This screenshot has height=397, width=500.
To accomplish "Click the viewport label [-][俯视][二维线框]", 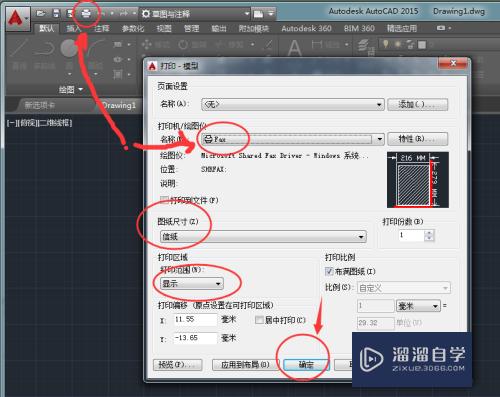I will coord(39,123).
